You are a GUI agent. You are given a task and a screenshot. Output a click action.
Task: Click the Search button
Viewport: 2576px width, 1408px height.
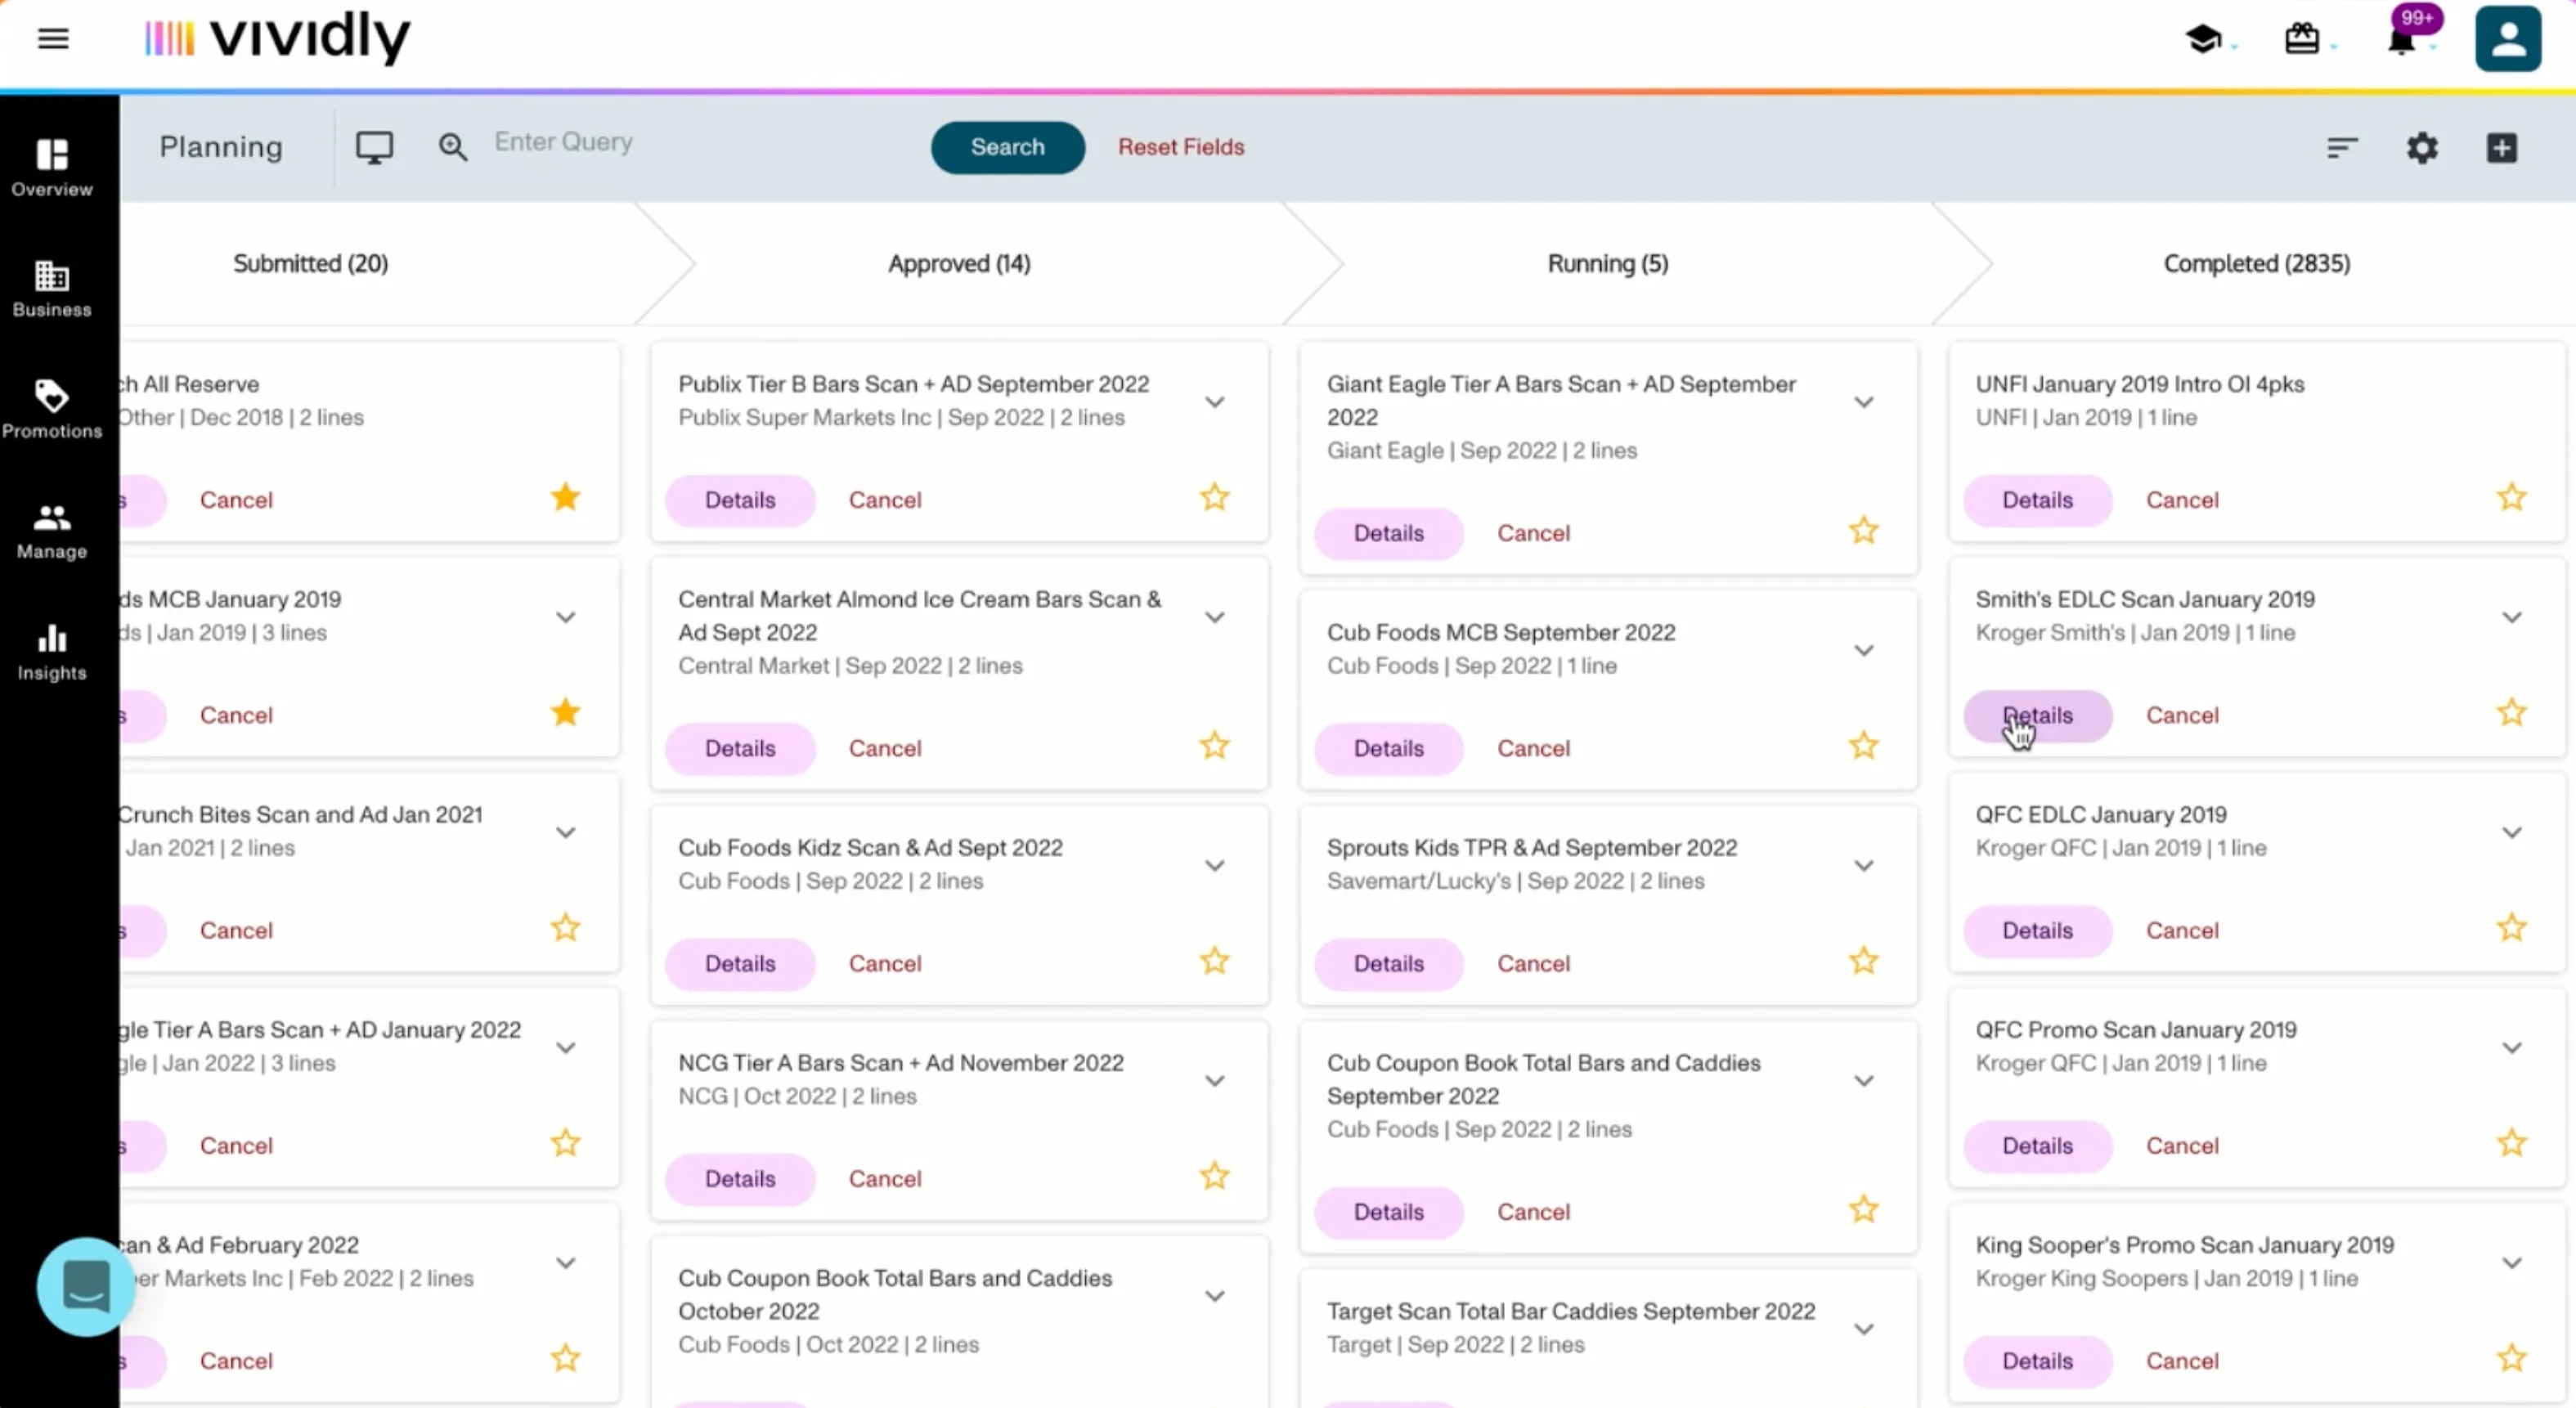1007,147
